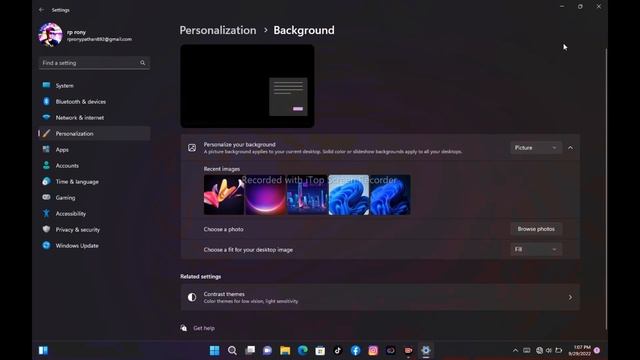Viewport: 640px width, 360px height.
Task: Click the Browse photos button
Action: 536,229
